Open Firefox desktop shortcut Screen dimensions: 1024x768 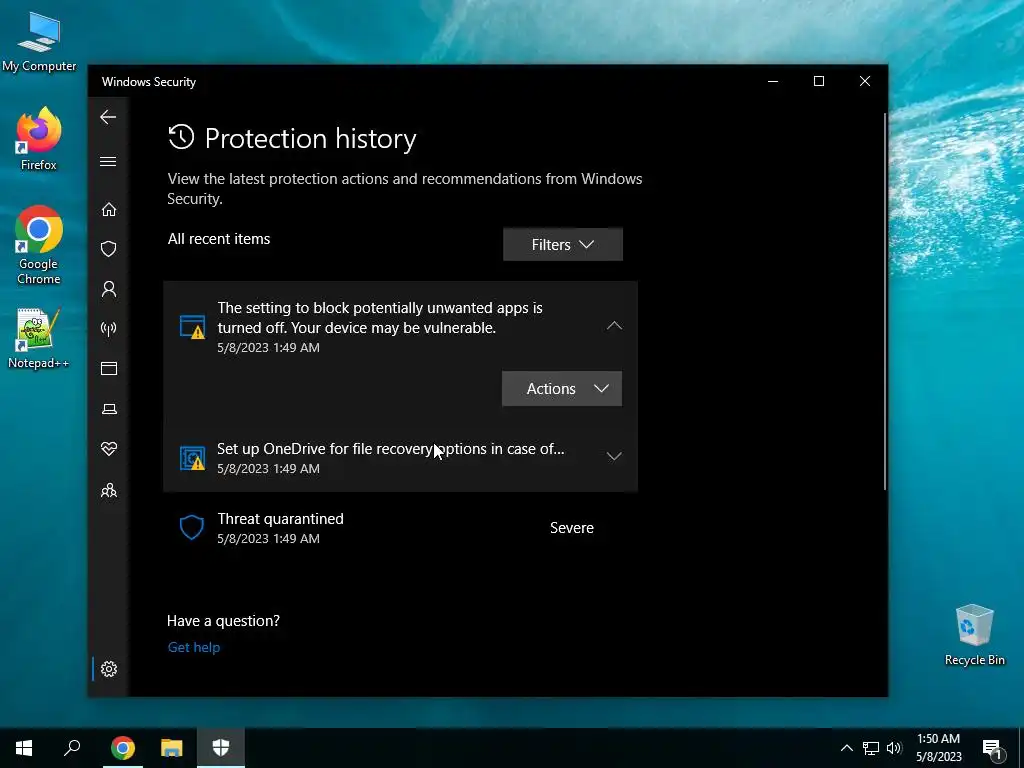click(x=39, y=138)
